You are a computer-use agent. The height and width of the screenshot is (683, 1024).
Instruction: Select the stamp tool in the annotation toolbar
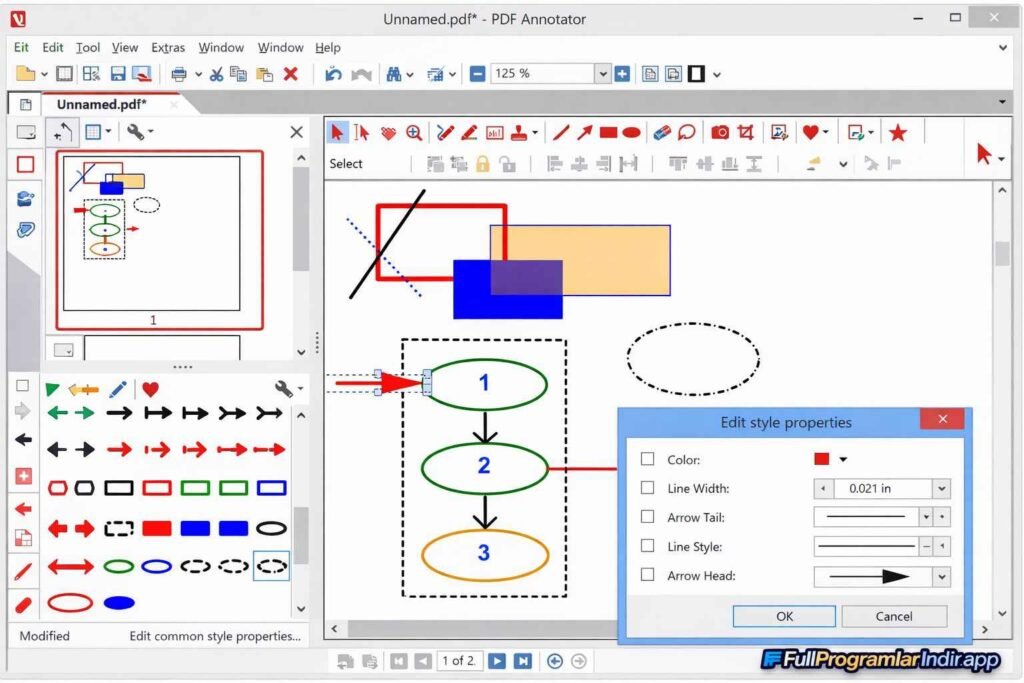(x=517, y=131)
